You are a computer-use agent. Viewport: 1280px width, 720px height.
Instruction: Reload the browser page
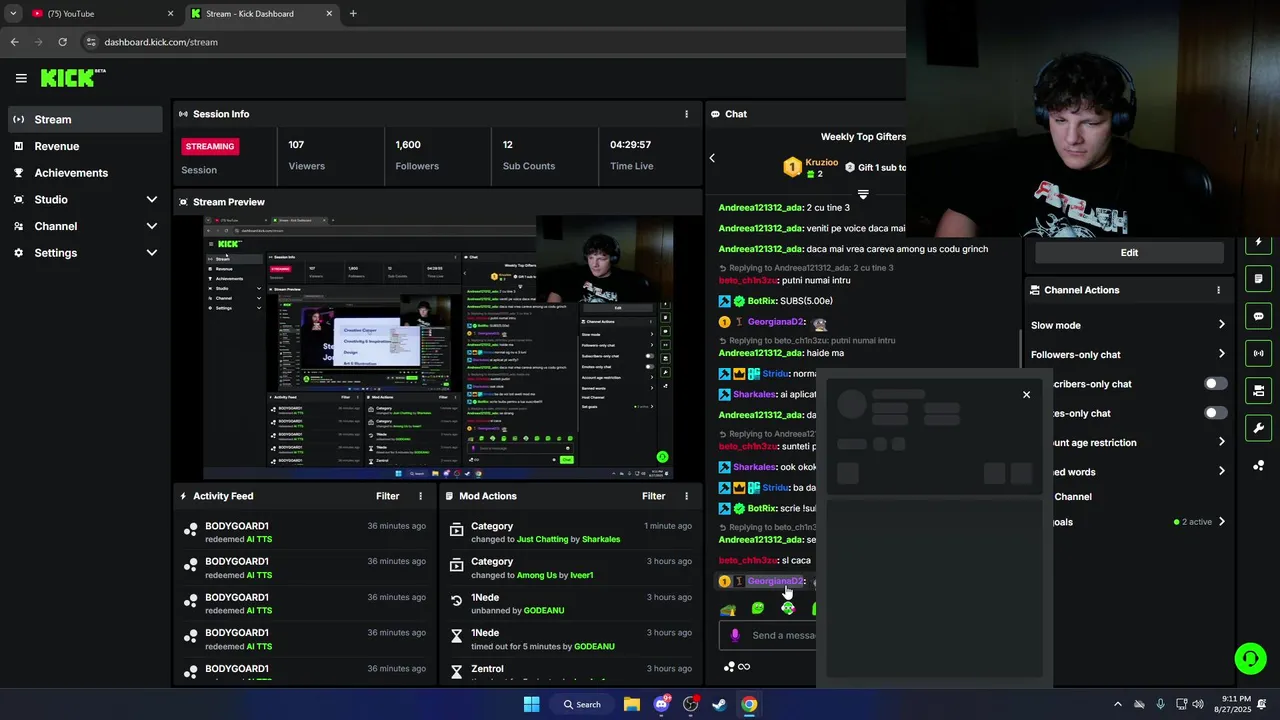(62, 42)
